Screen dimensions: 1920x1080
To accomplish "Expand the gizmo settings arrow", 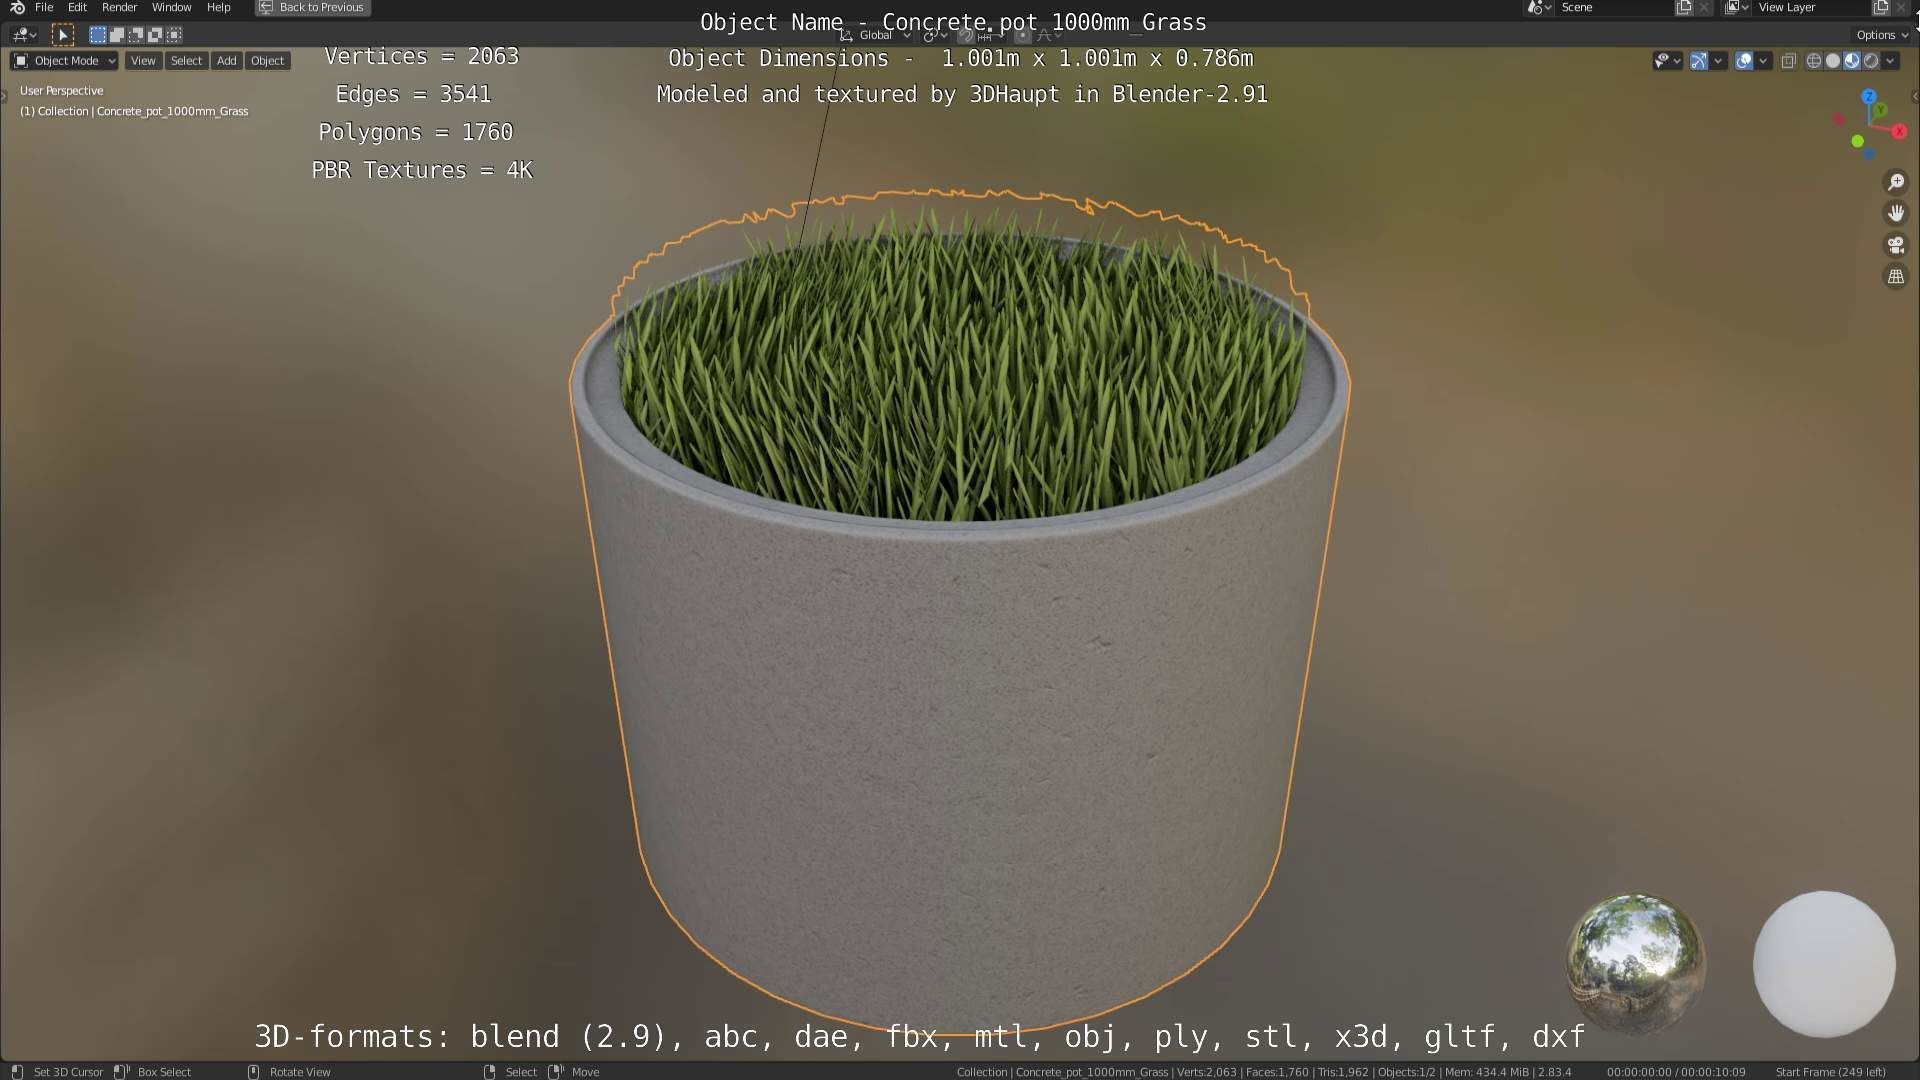I will (1718, 61).
